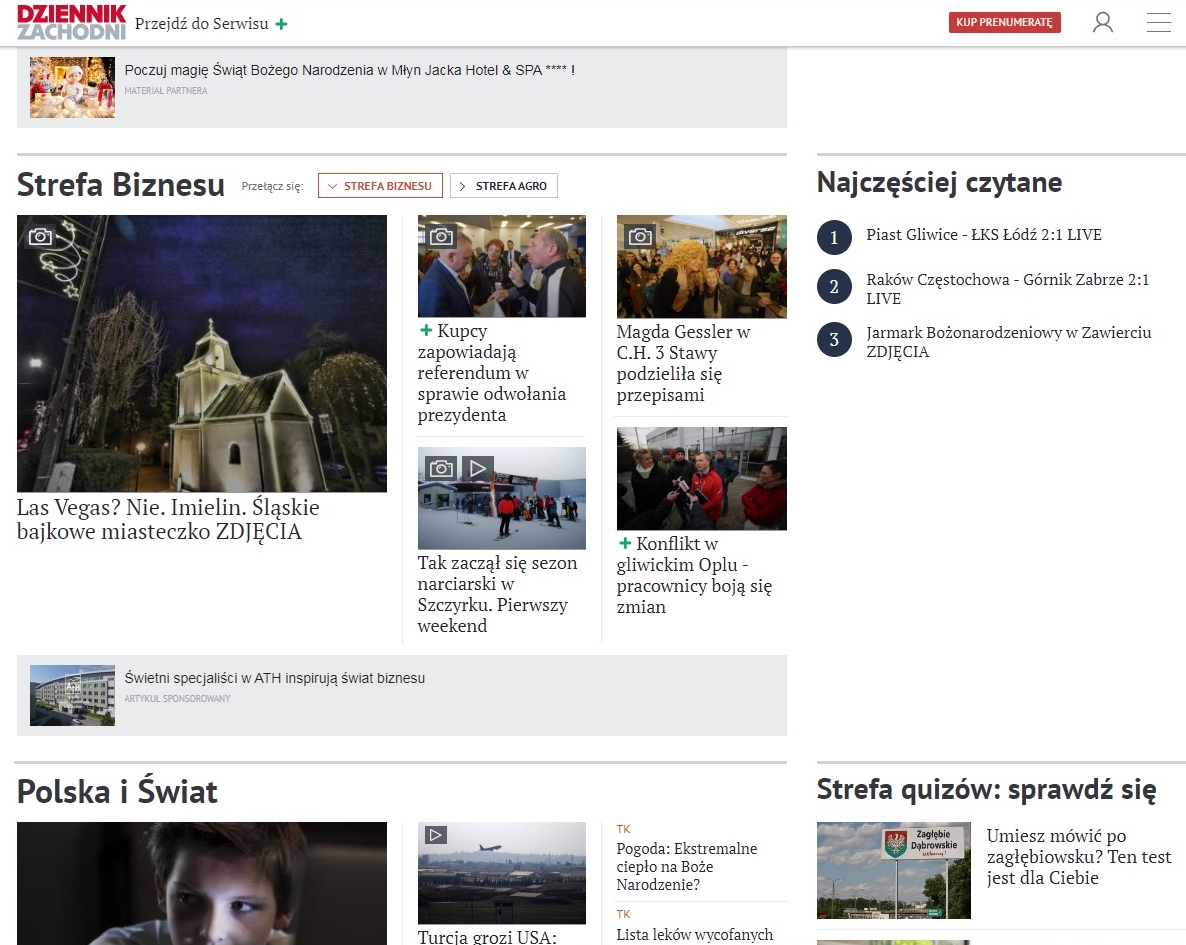The image size is (1186, 945).
Task: Select the Strefa Biznesu tab
Action: pos(380,186)
